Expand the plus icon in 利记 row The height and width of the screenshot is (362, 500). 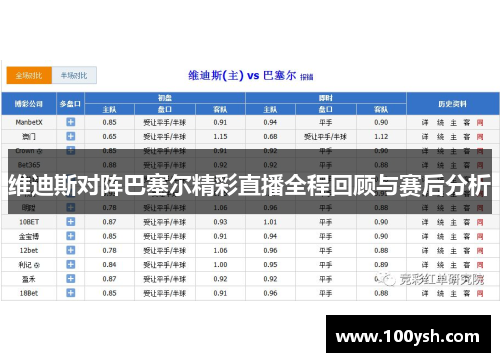coord(71,265)
